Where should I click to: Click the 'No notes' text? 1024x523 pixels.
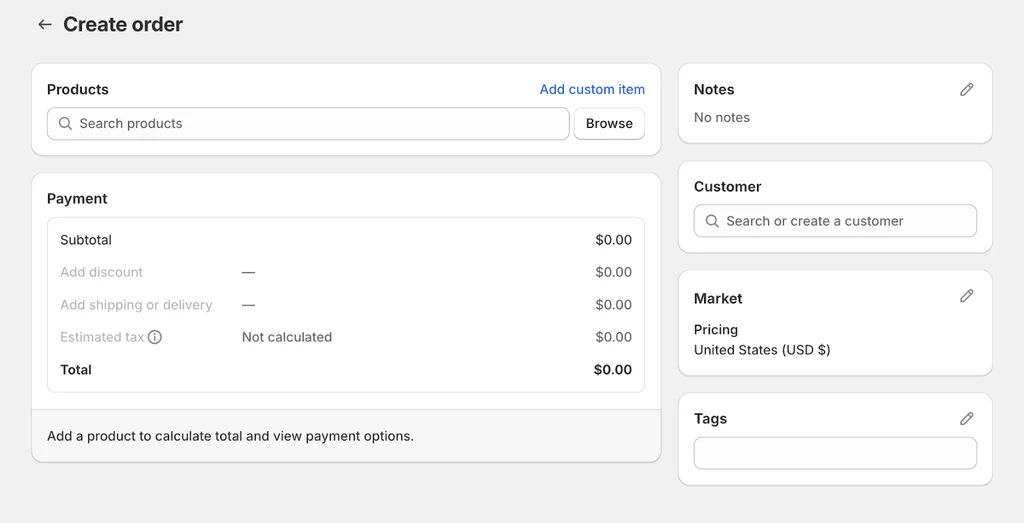722,118
